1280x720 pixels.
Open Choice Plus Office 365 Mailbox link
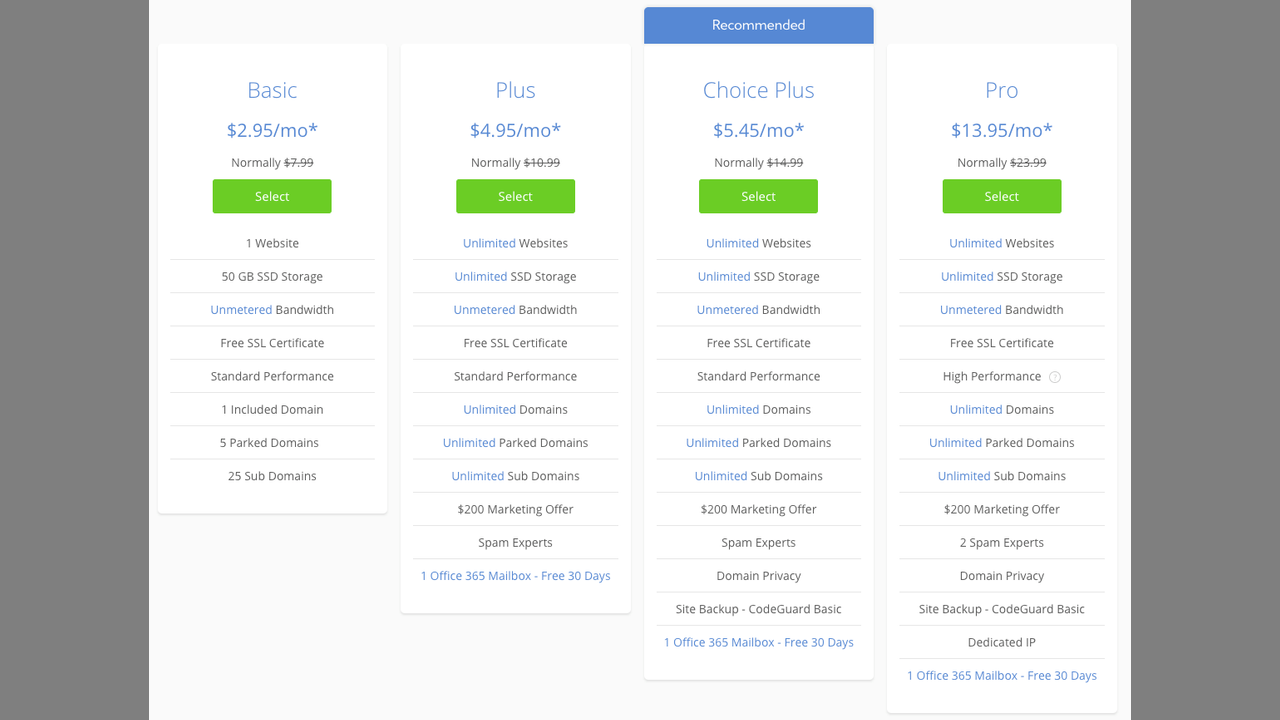click(758, 642)
